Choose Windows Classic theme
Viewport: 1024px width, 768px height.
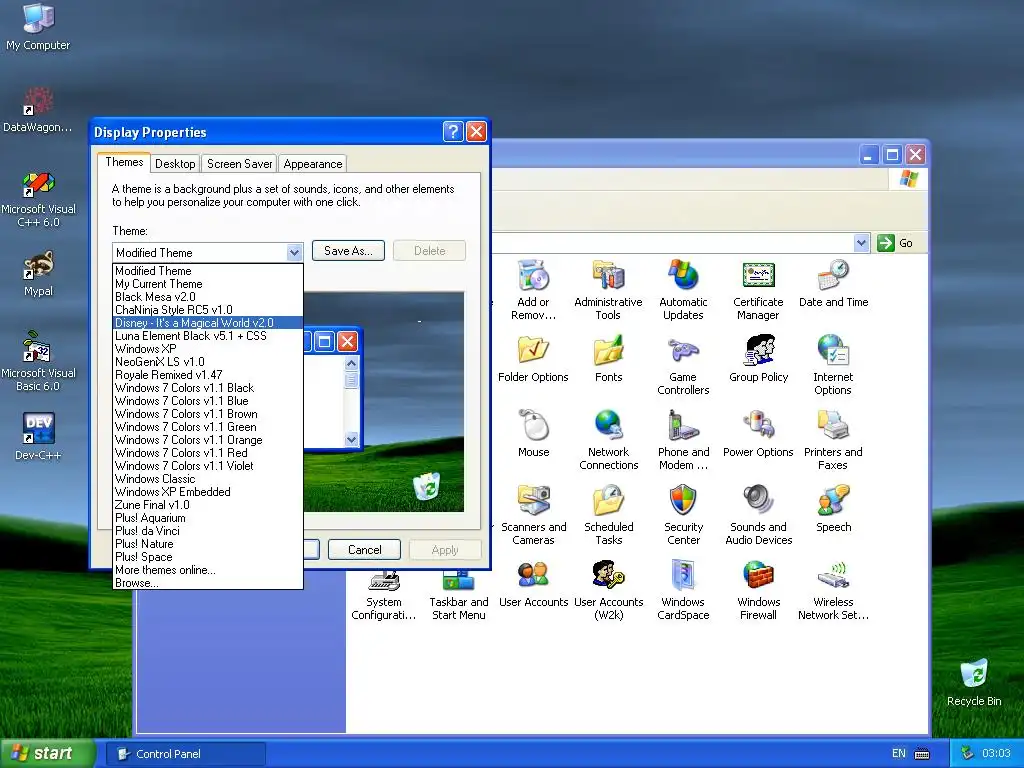pyautogui.click(x=208, y=479)
